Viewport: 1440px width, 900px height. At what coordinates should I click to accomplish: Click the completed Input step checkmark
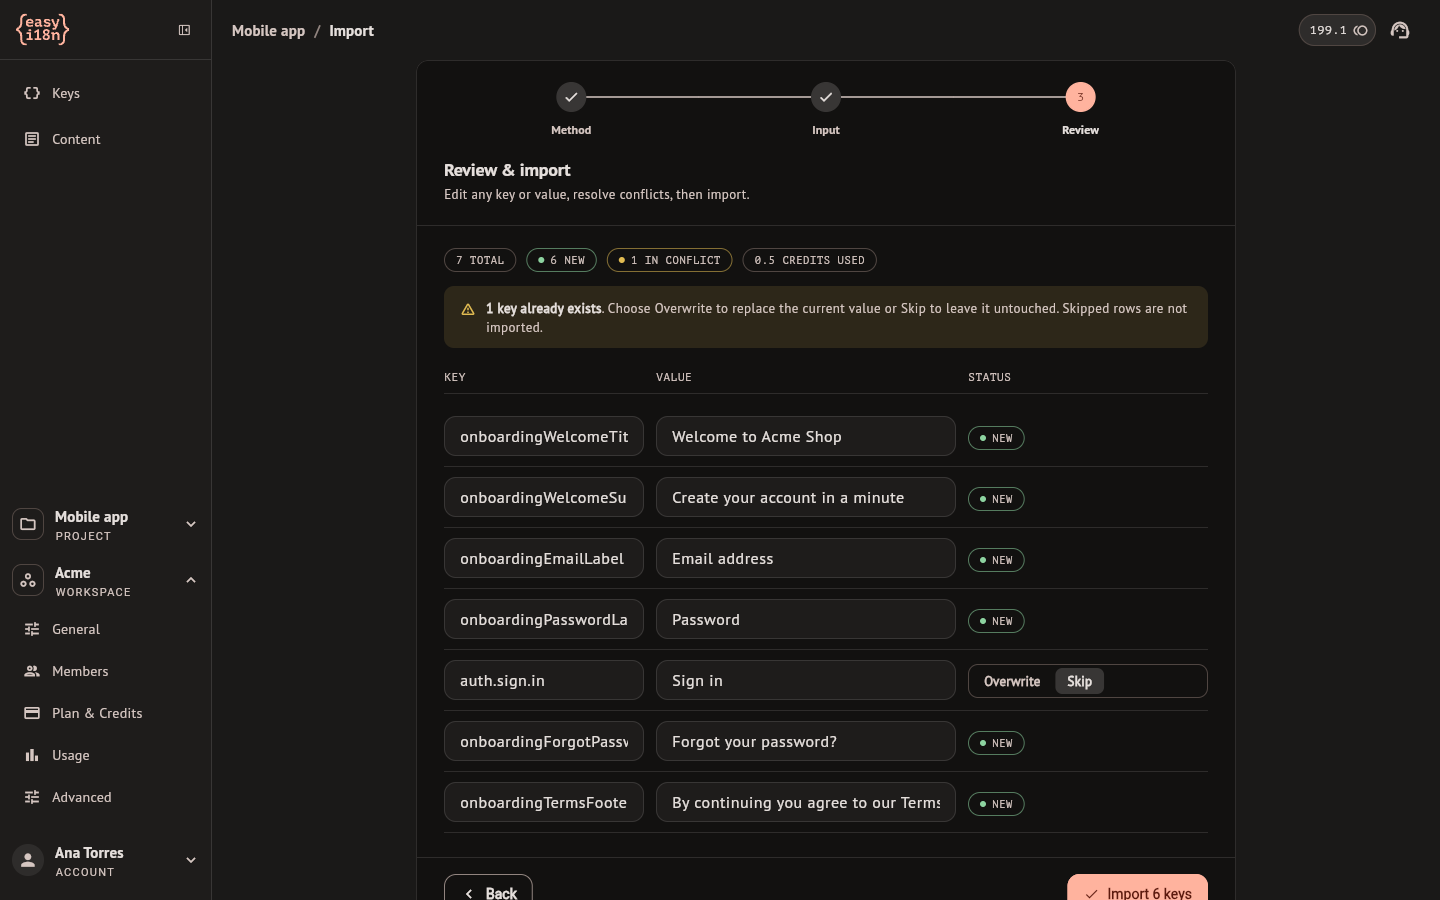826,97
